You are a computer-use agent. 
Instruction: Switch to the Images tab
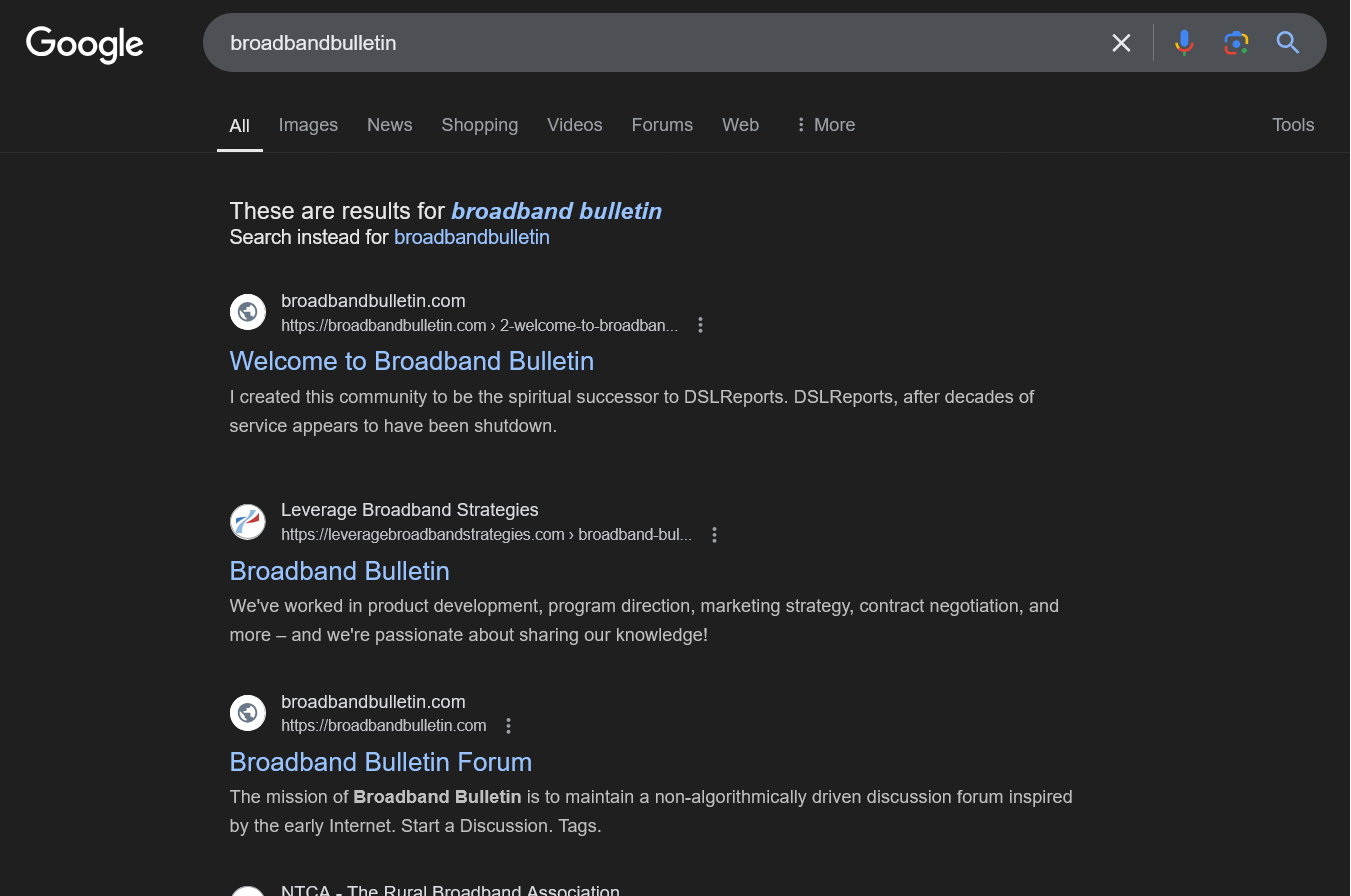[308, 125]
